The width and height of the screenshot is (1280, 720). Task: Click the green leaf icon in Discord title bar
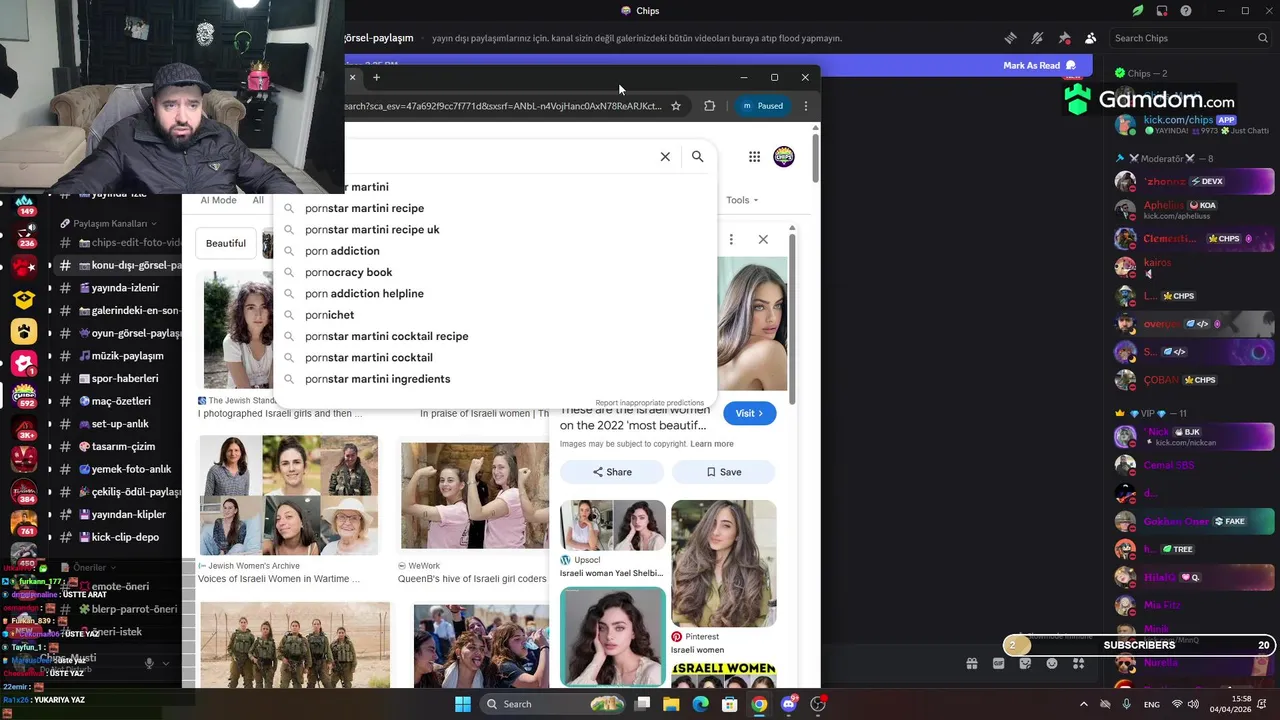1138,11
